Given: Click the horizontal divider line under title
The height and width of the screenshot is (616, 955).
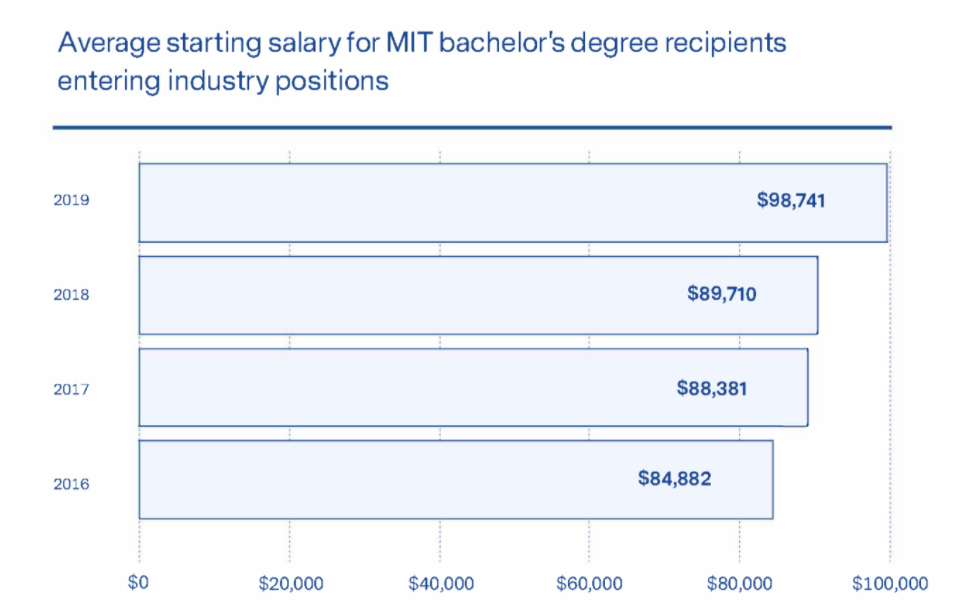Looking at the screenshot, I should 471,128.
